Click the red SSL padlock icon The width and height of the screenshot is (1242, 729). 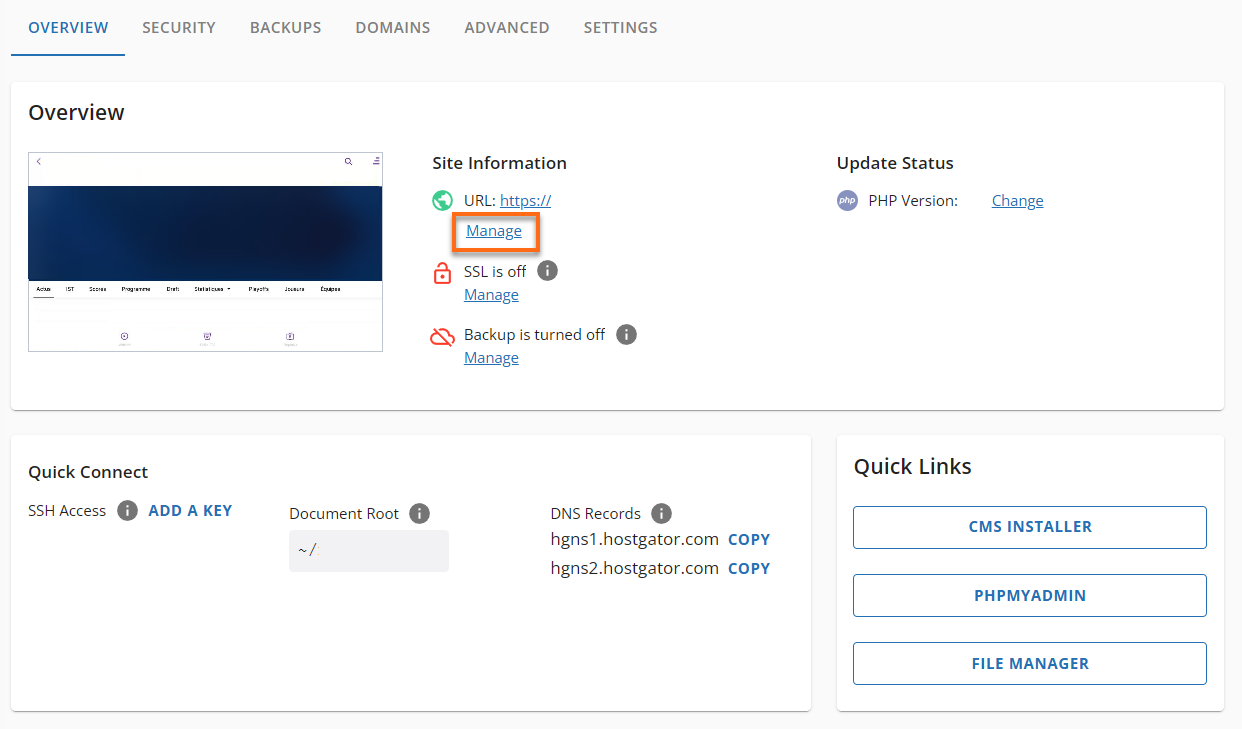pyautogui.click(x=442, y=270)
